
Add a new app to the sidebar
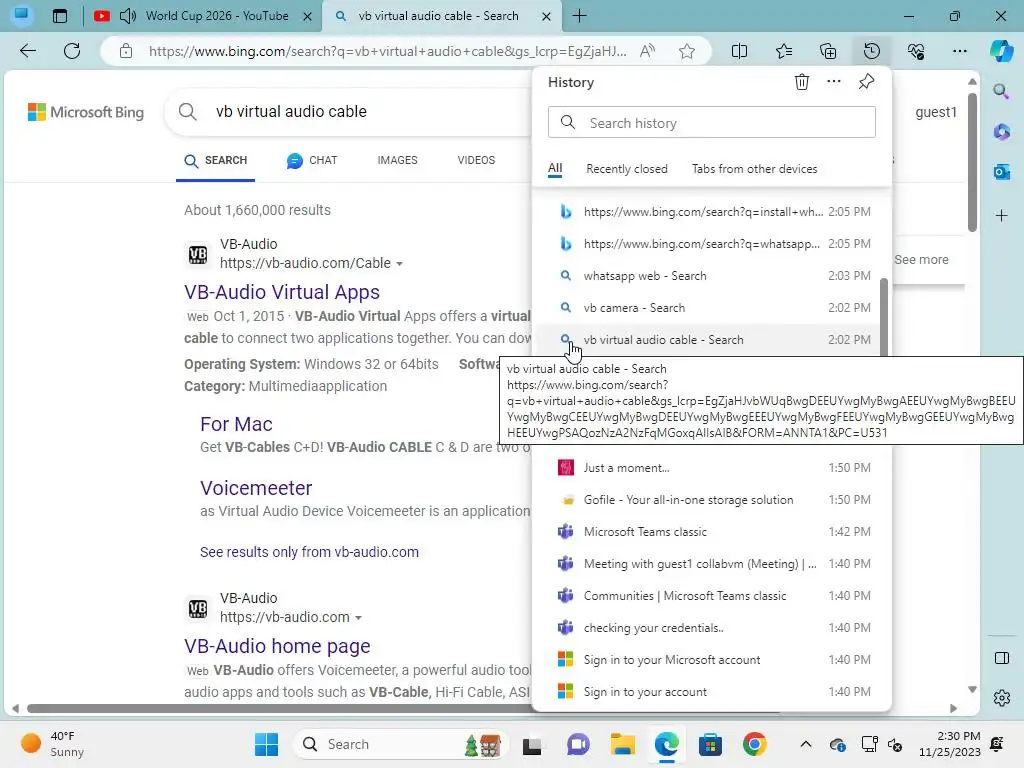[x=1001, y=216]
